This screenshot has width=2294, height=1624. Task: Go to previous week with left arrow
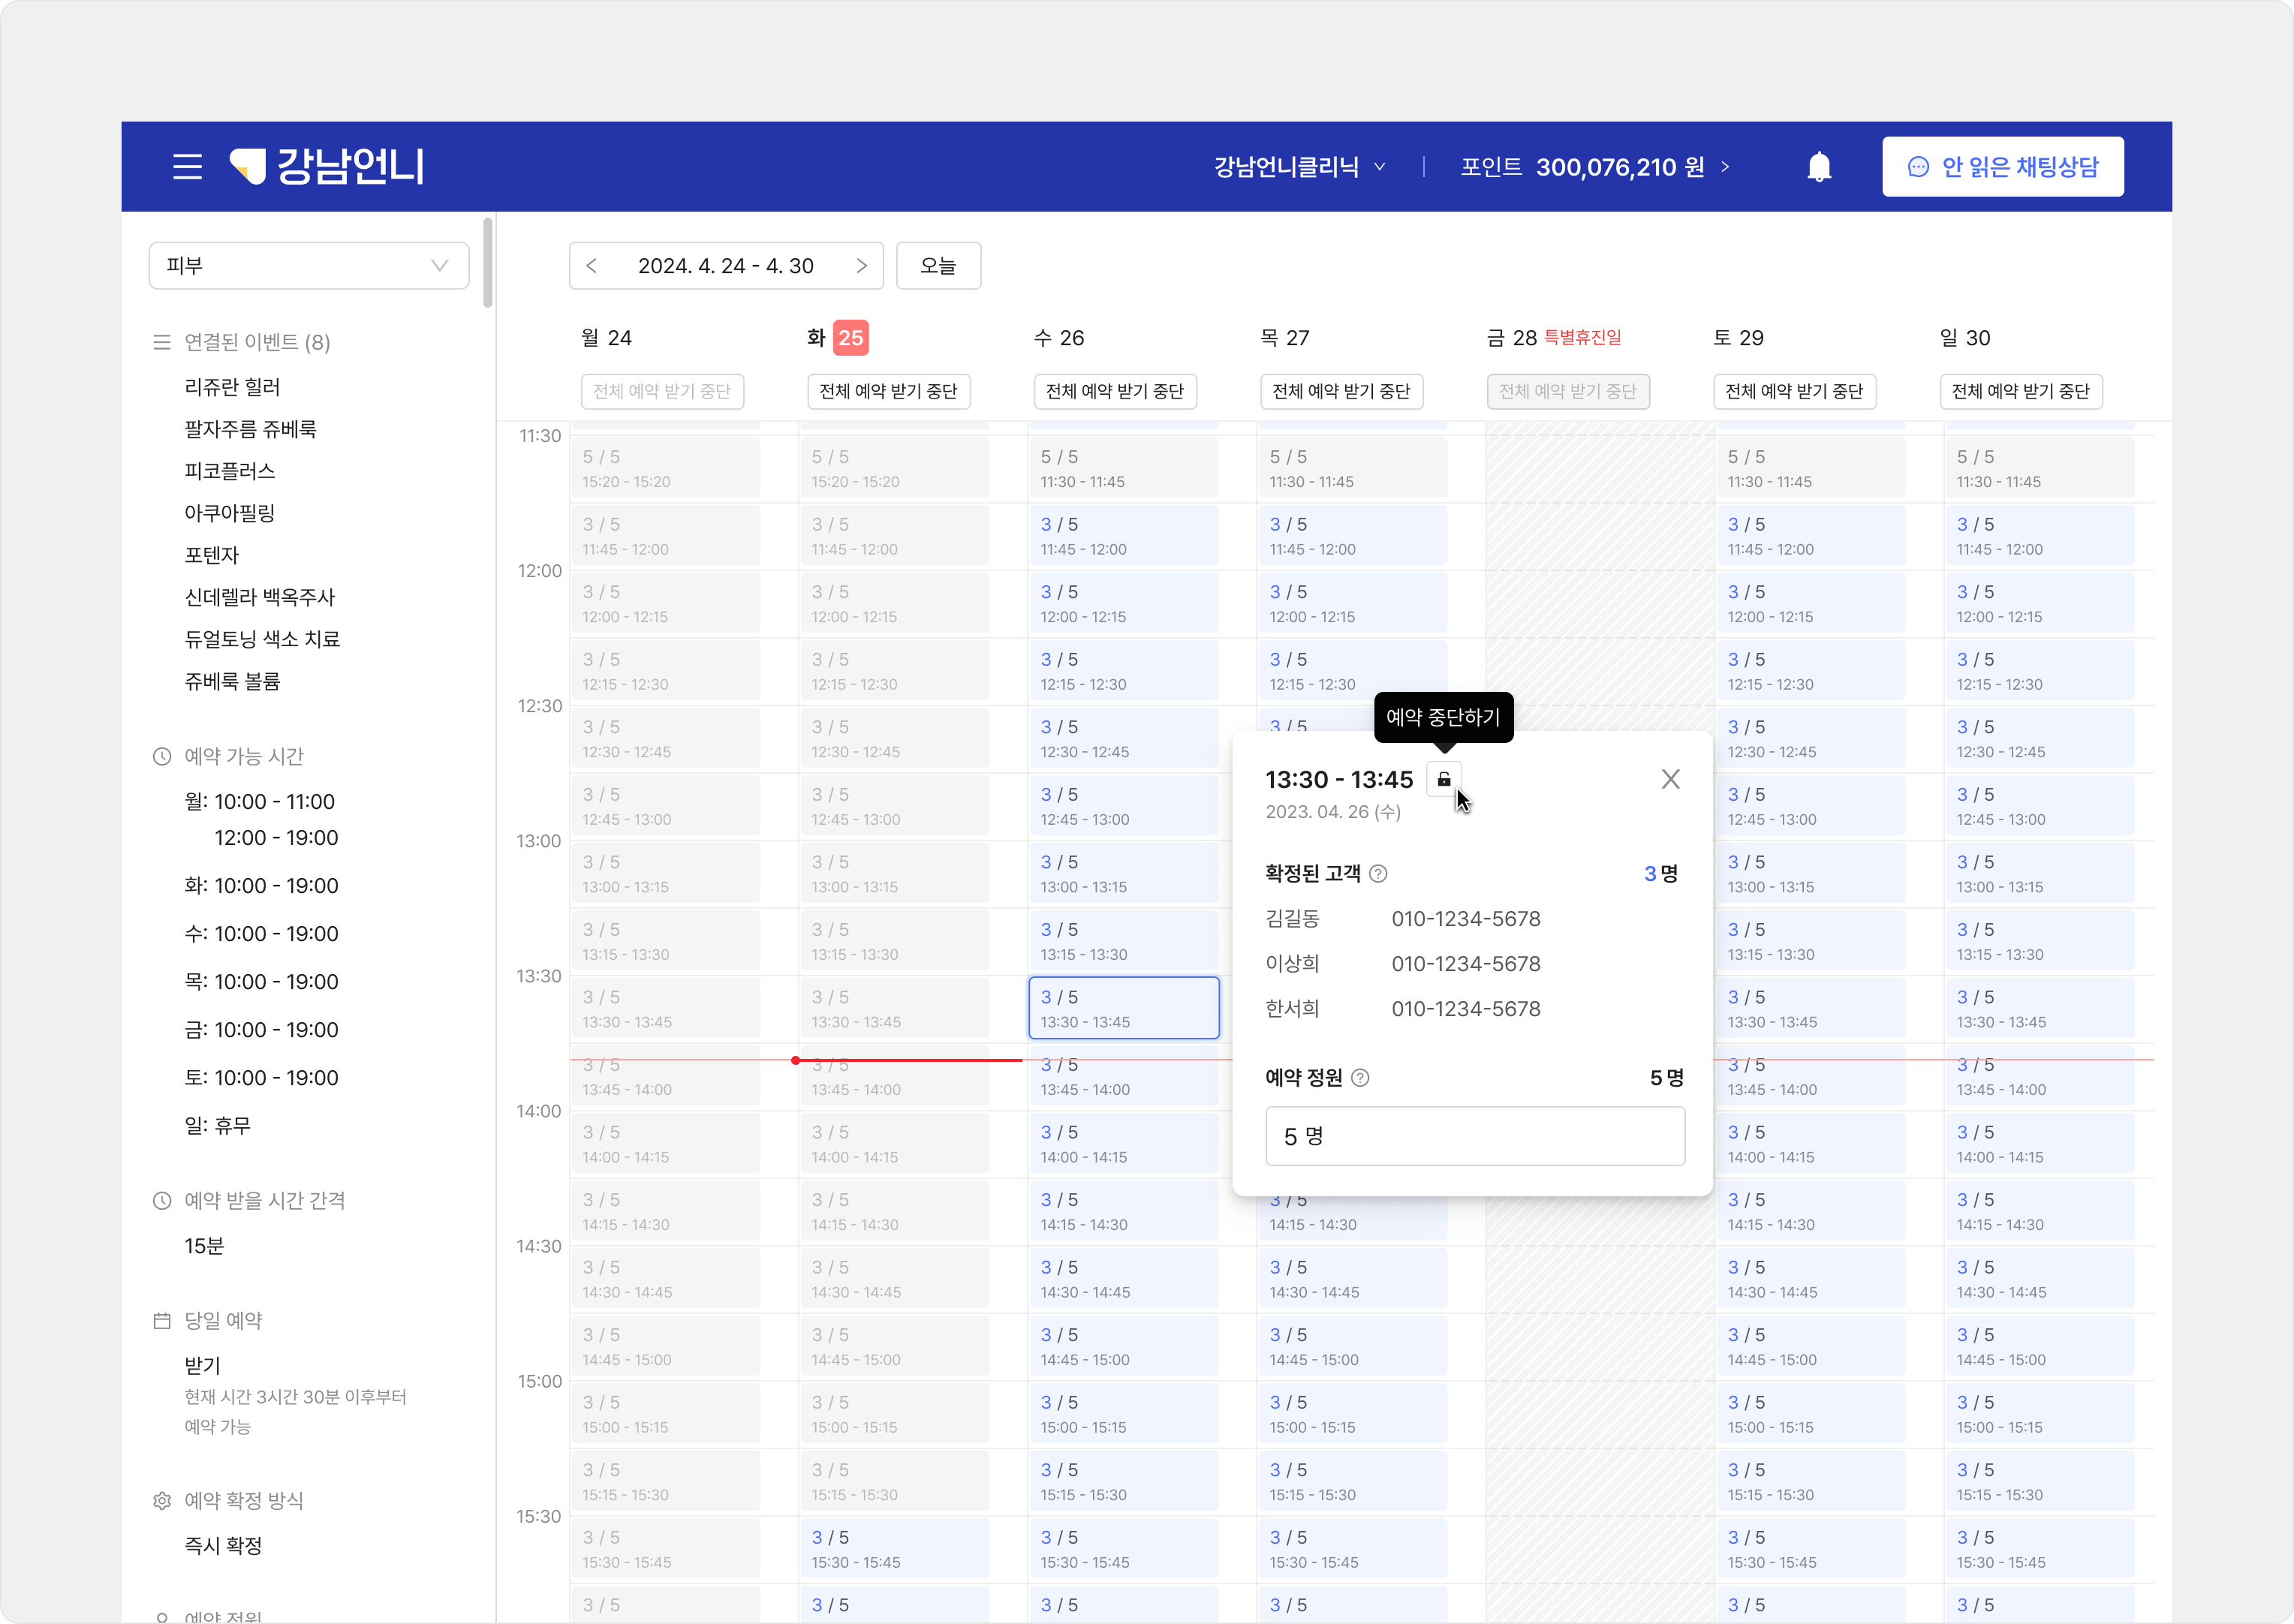pyautogui.click(x=592, y=266)
